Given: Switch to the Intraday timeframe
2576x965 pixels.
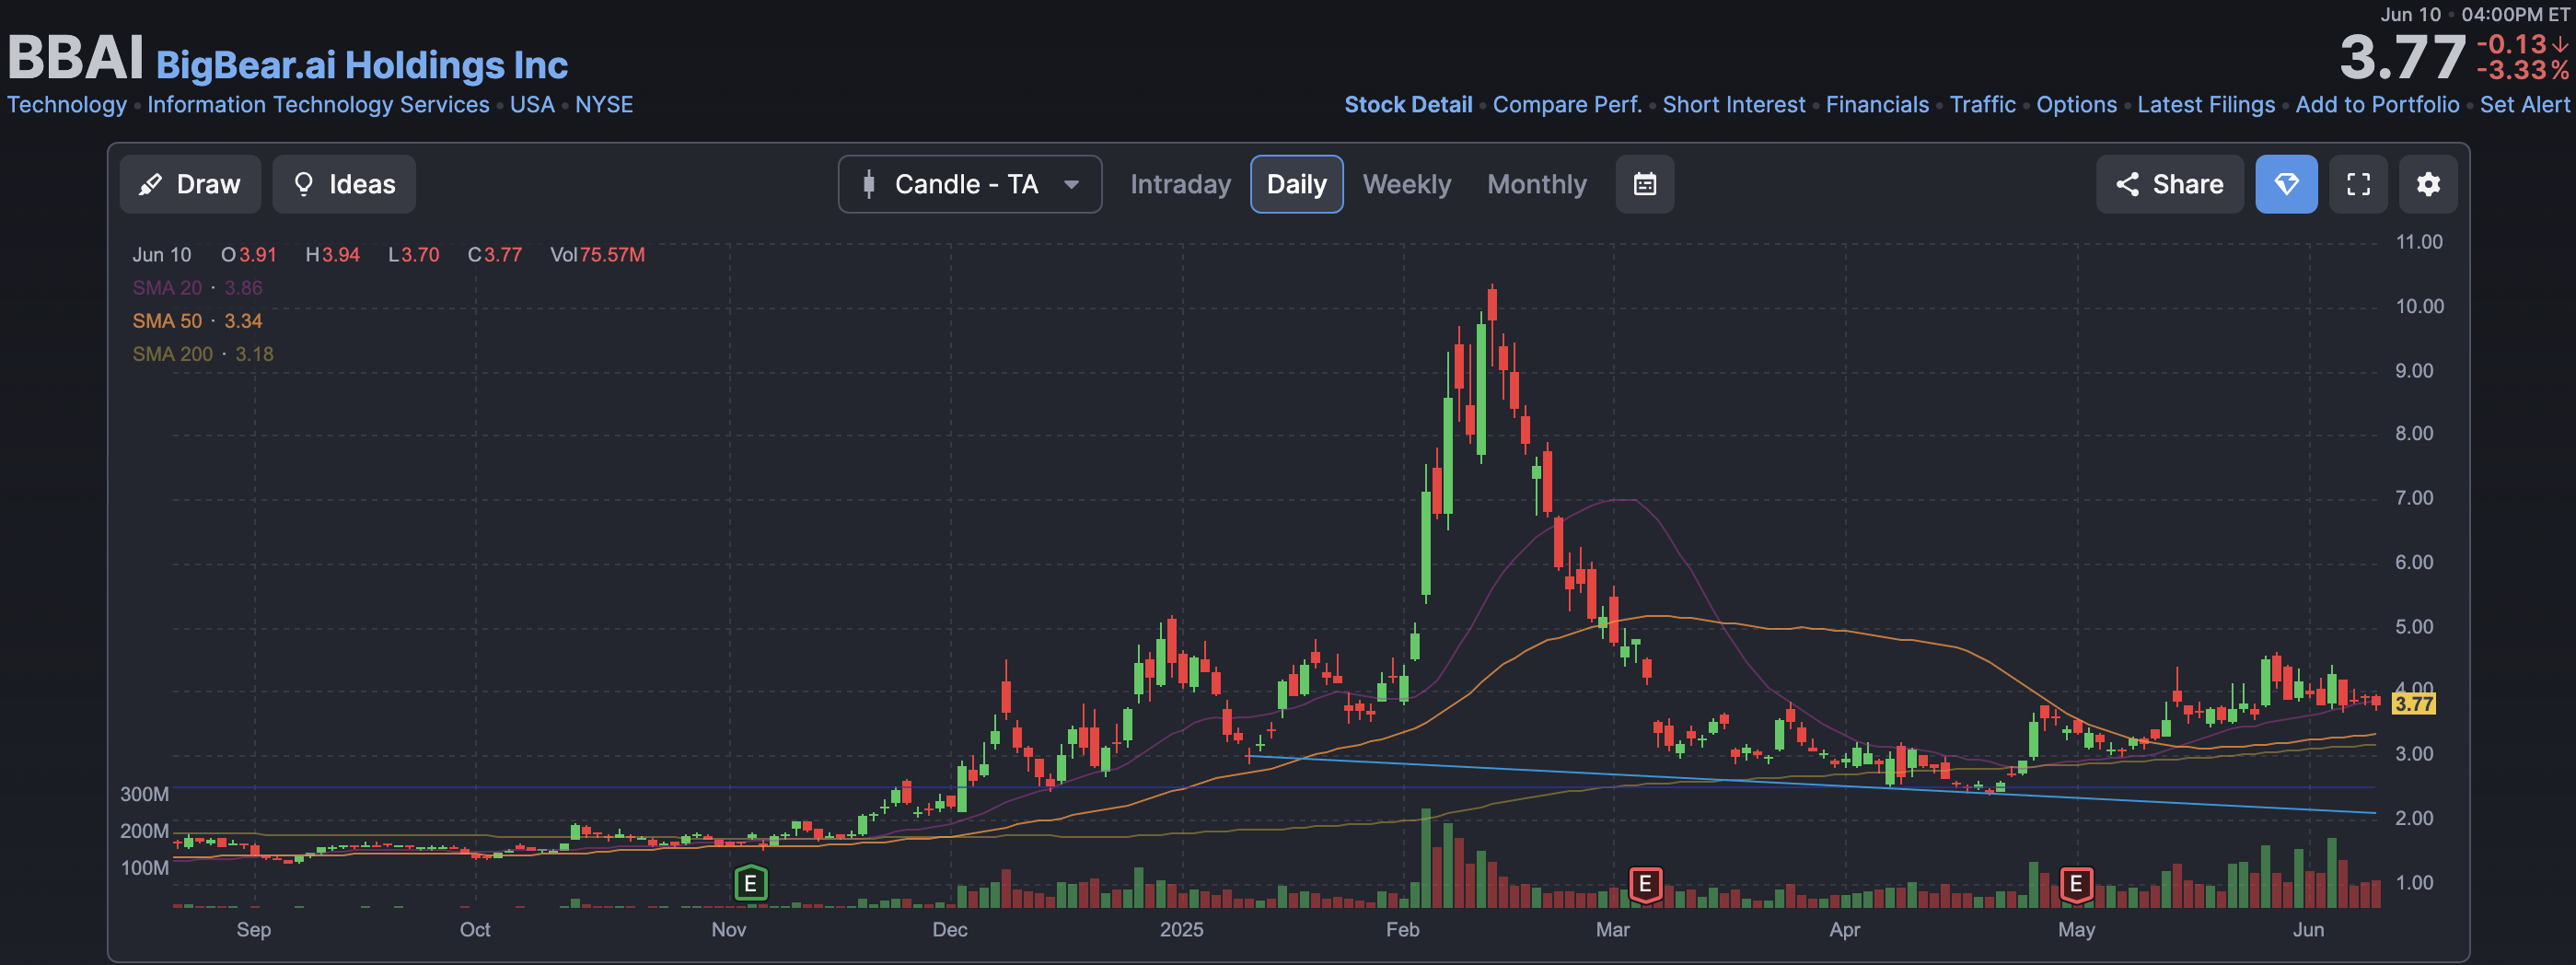Looking at the screenshot, I should (x=1180, y=184).
